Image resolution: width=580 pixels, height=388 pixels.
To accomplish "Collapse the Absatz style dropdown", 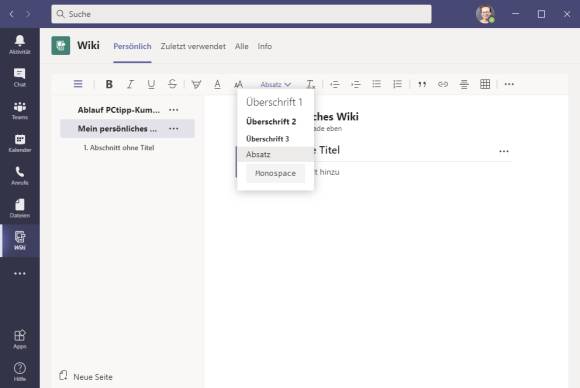I will [275, 85].
